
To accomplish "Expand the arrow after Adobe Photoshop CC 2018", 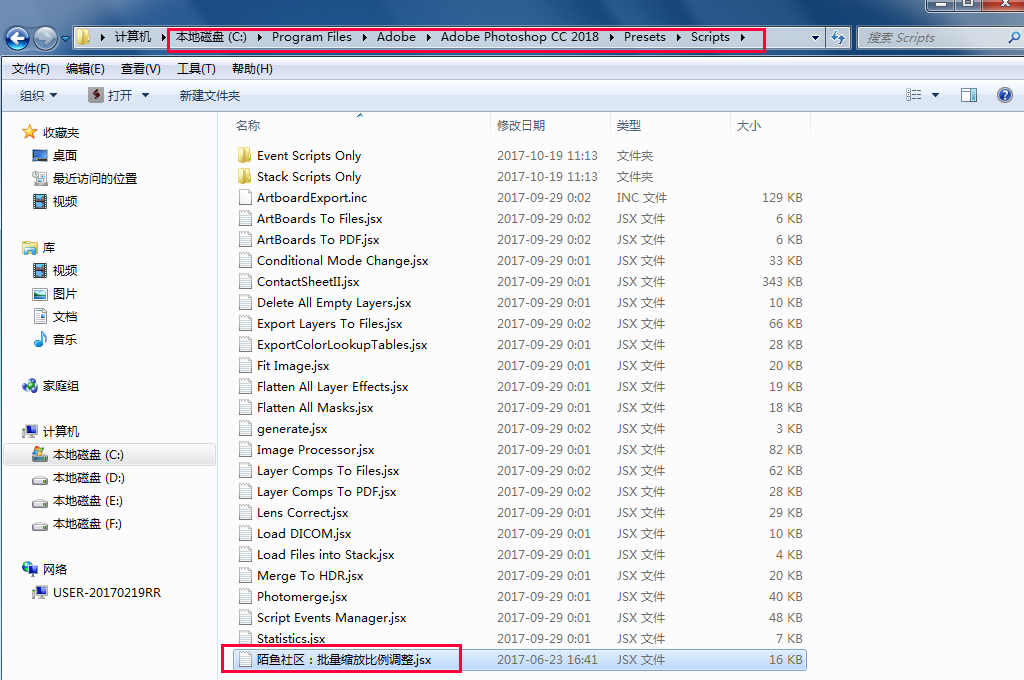I will [x=611, y=37].
